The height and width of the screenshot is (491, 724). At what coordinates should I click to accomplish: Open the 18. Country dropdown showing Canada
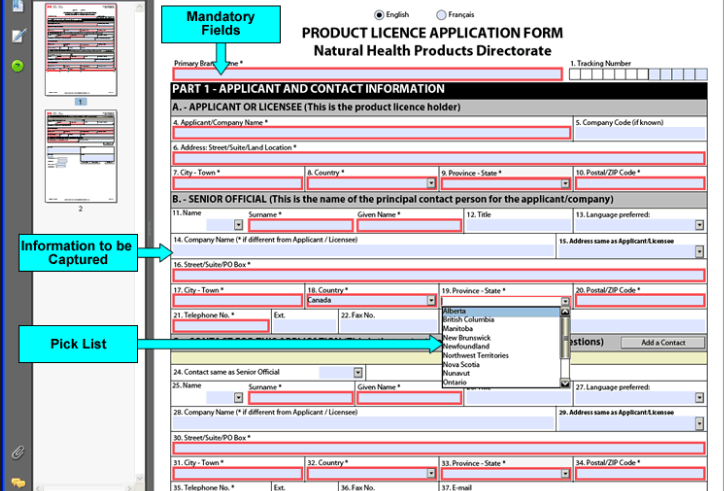click(x=431, y=301)
